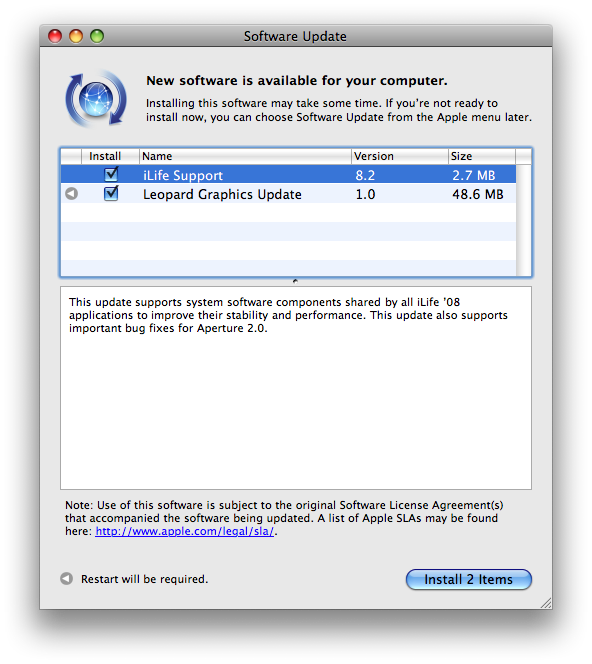Click the 'Restart will be required.' text
The width and height of the screenshot is (592, 664).
tap(144, 579)
